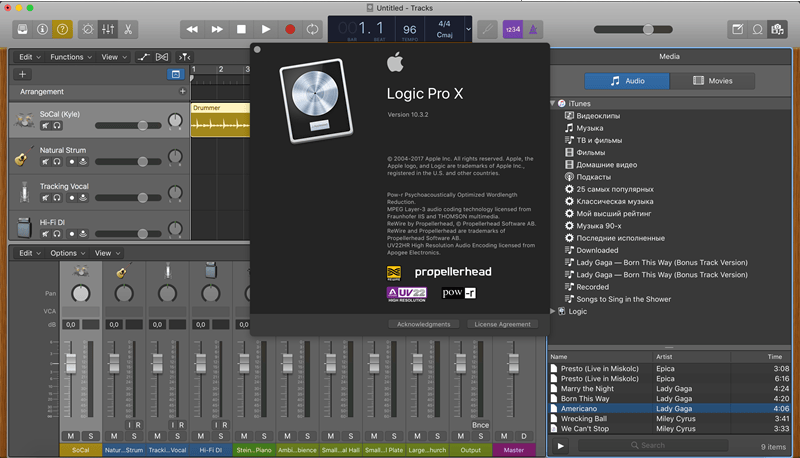Enable input monitoring on Hi-Fi DI track

[83, 234]
